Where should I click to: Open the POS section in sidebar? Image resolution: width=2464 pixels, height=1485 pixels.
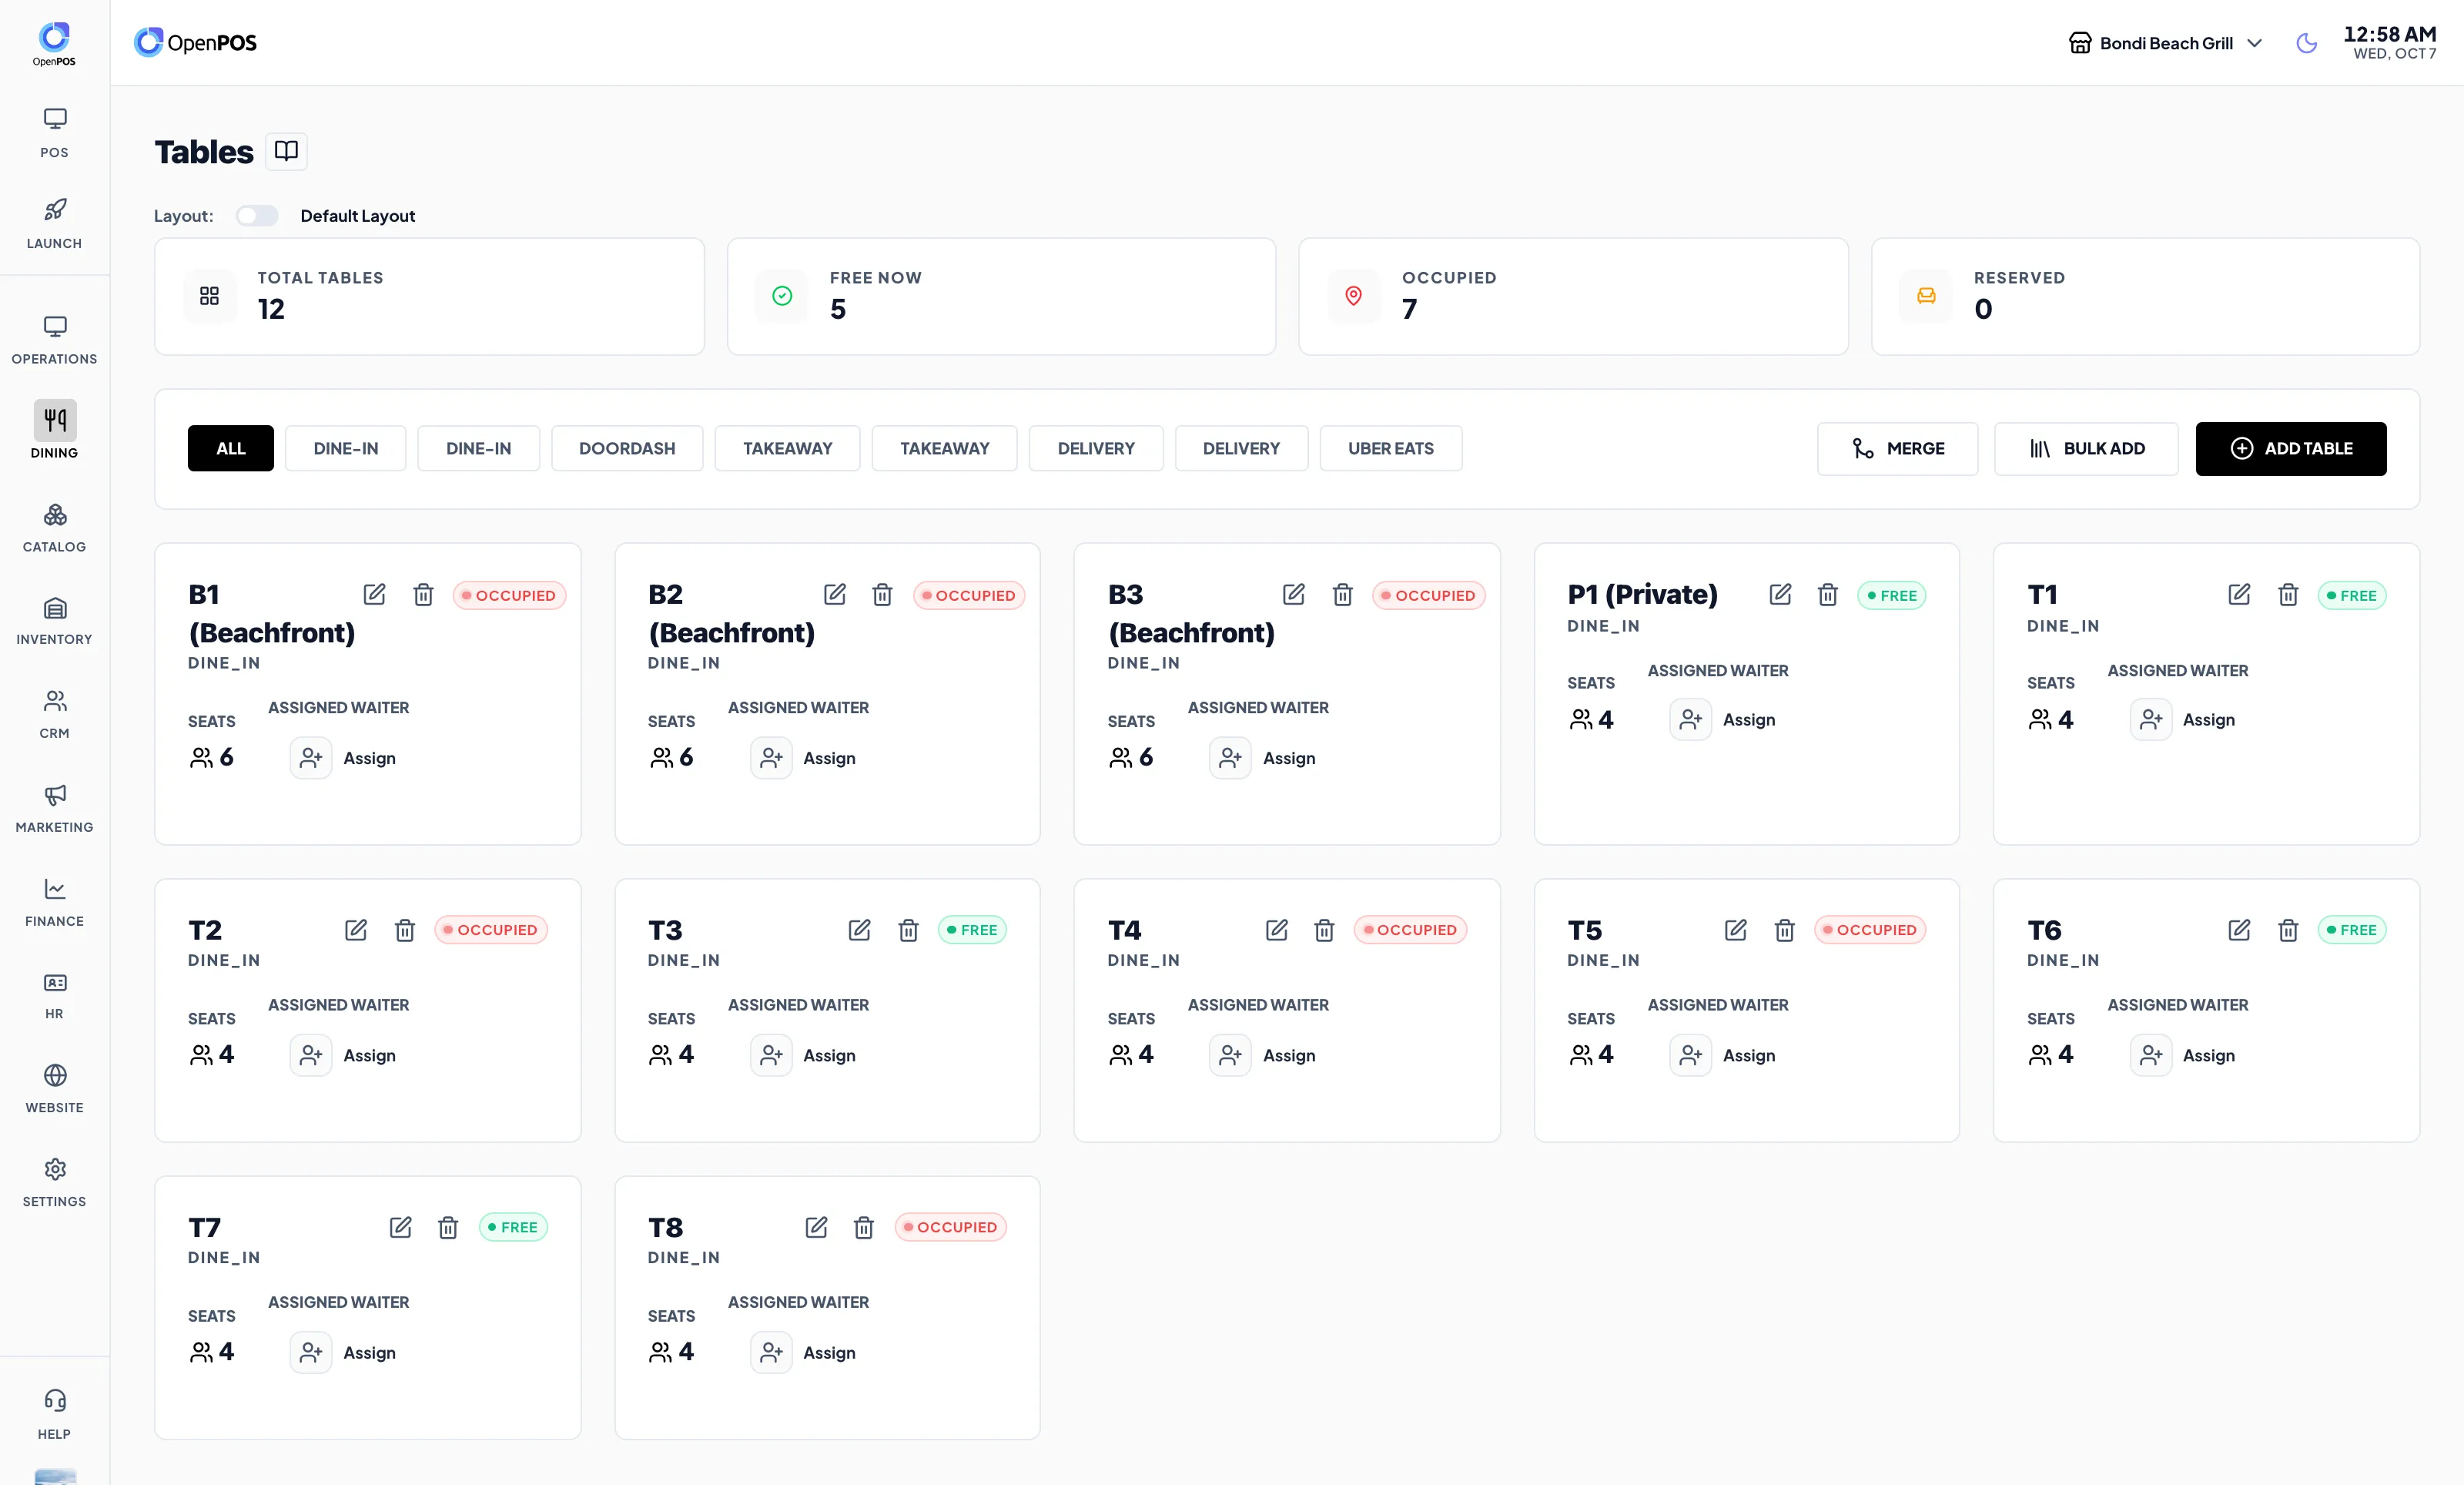(54, 133)
